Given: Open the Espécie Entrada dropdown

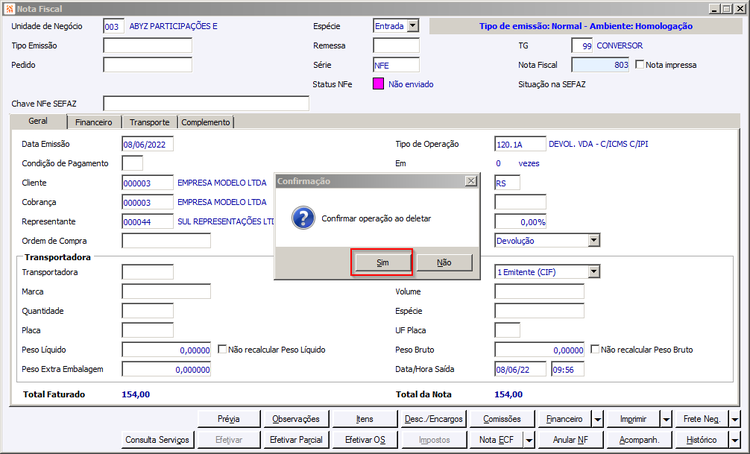Looking at the screenshot, I should click(x=413, y=26).
